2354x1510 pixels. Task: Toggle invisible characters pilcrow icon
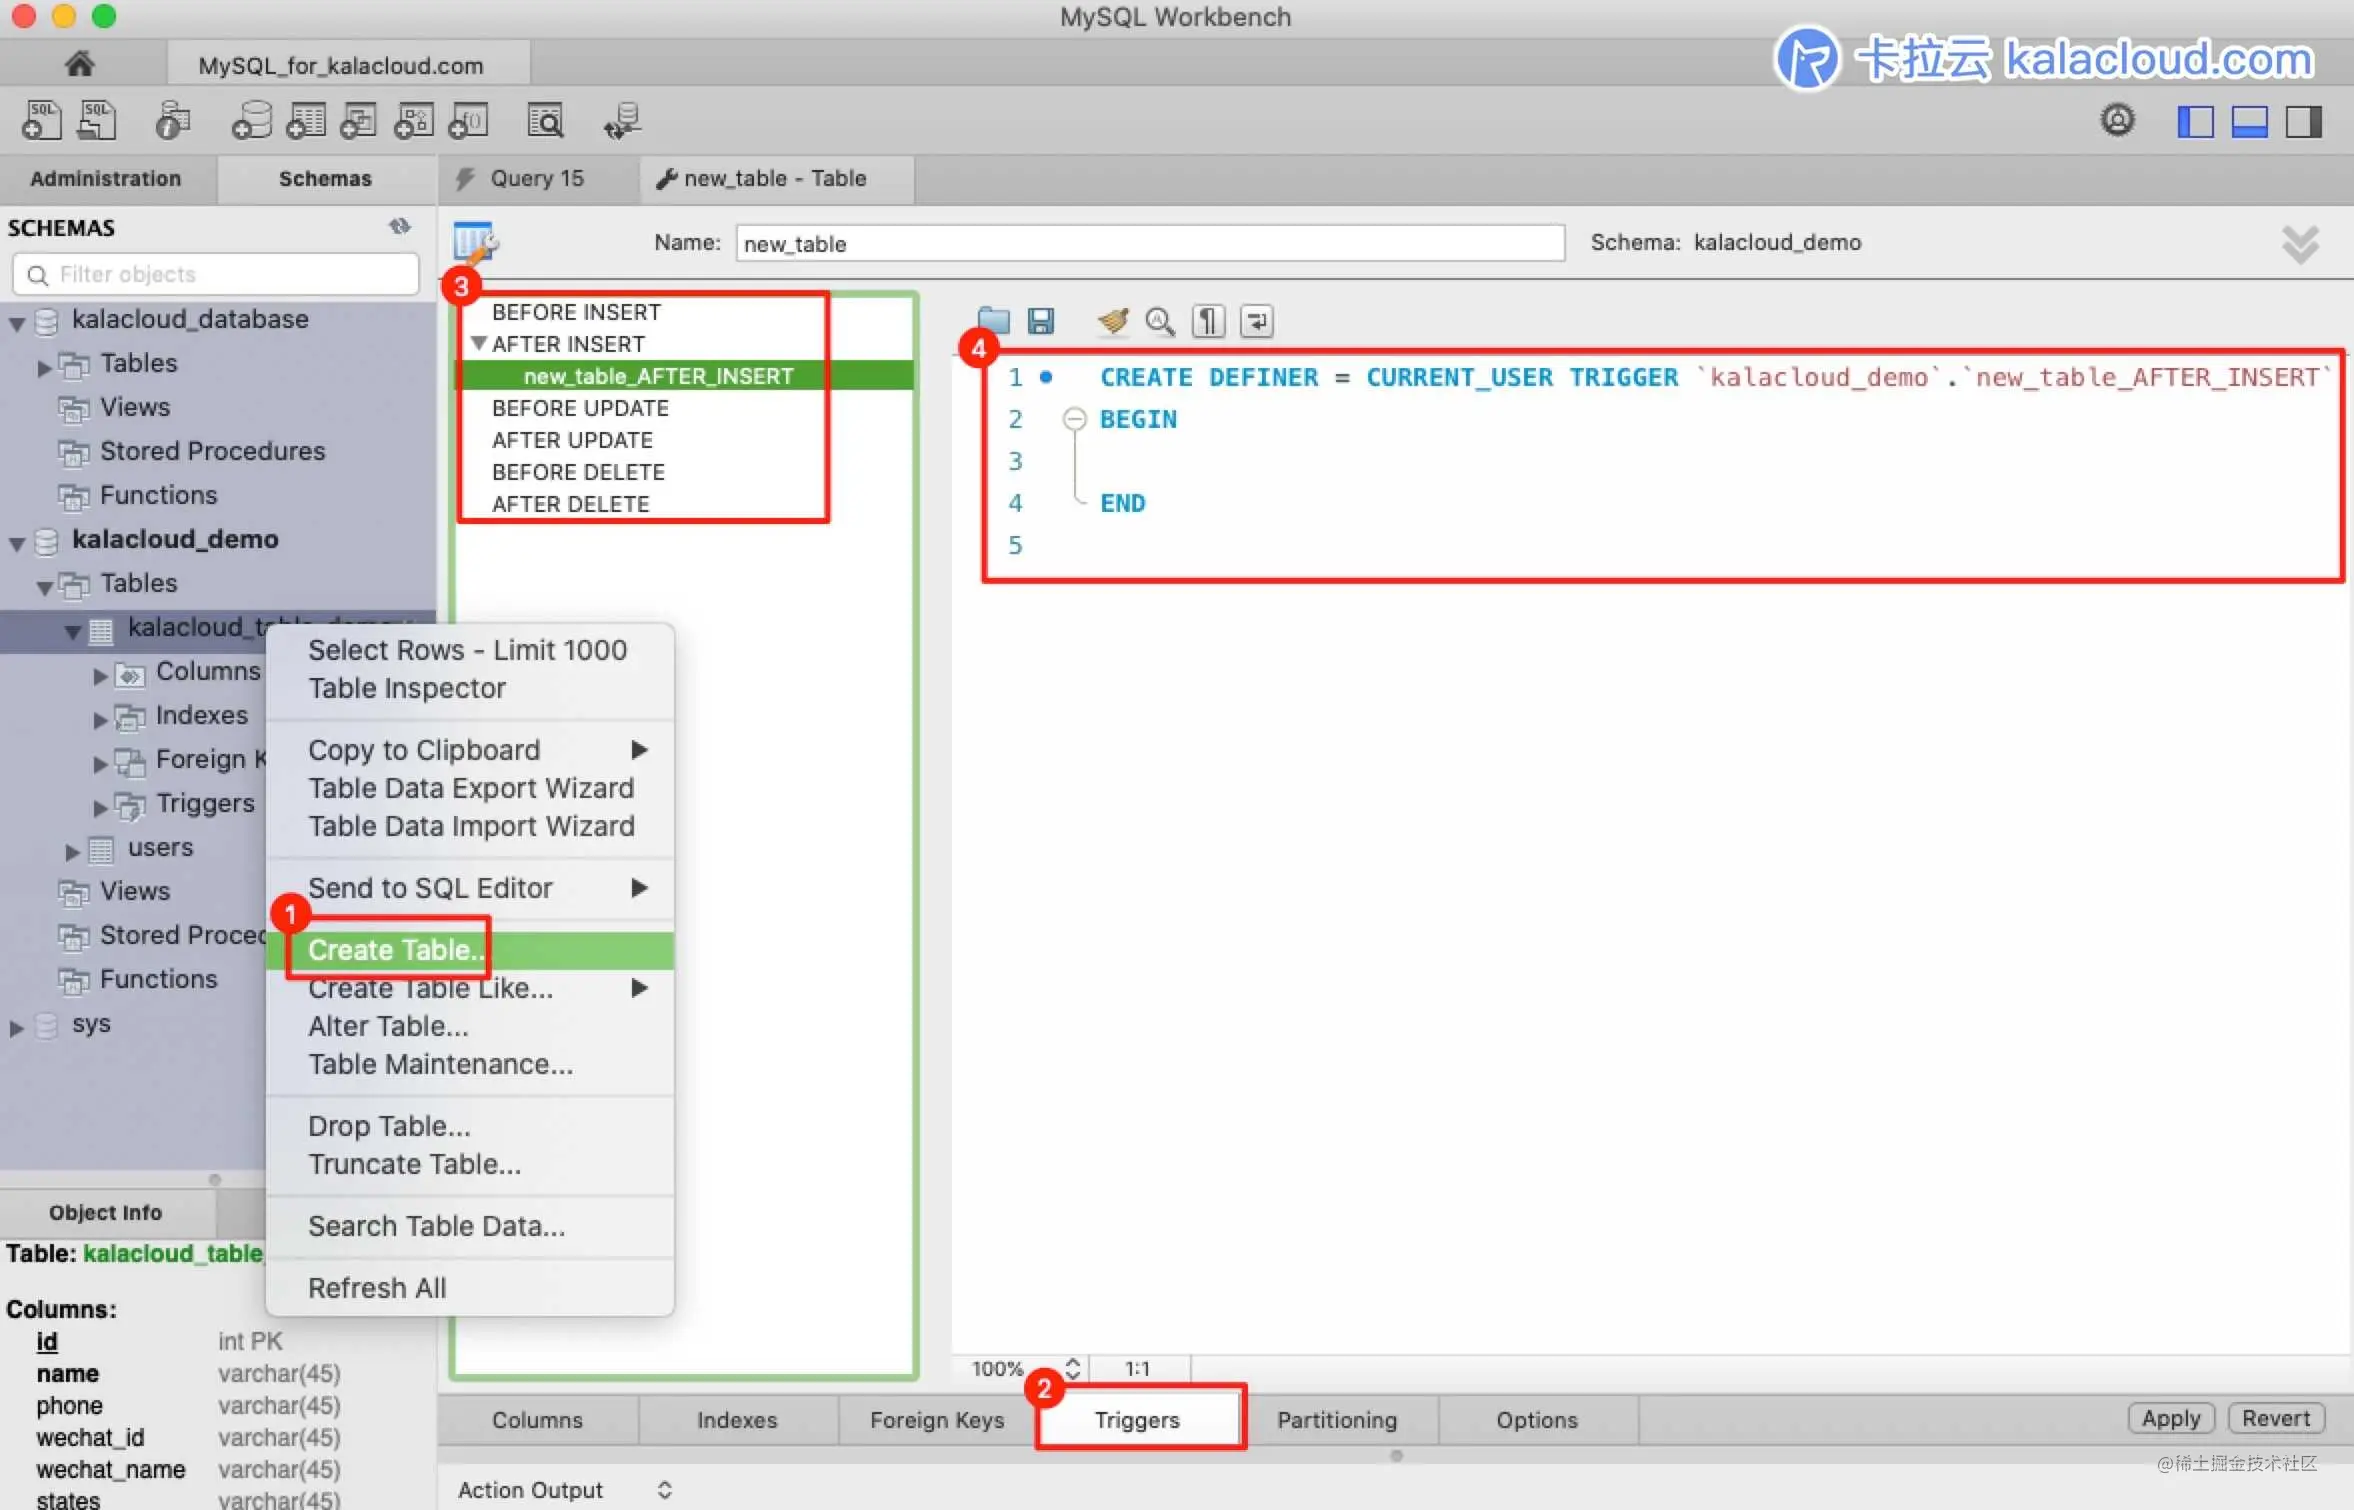[x=1208, y=320]
